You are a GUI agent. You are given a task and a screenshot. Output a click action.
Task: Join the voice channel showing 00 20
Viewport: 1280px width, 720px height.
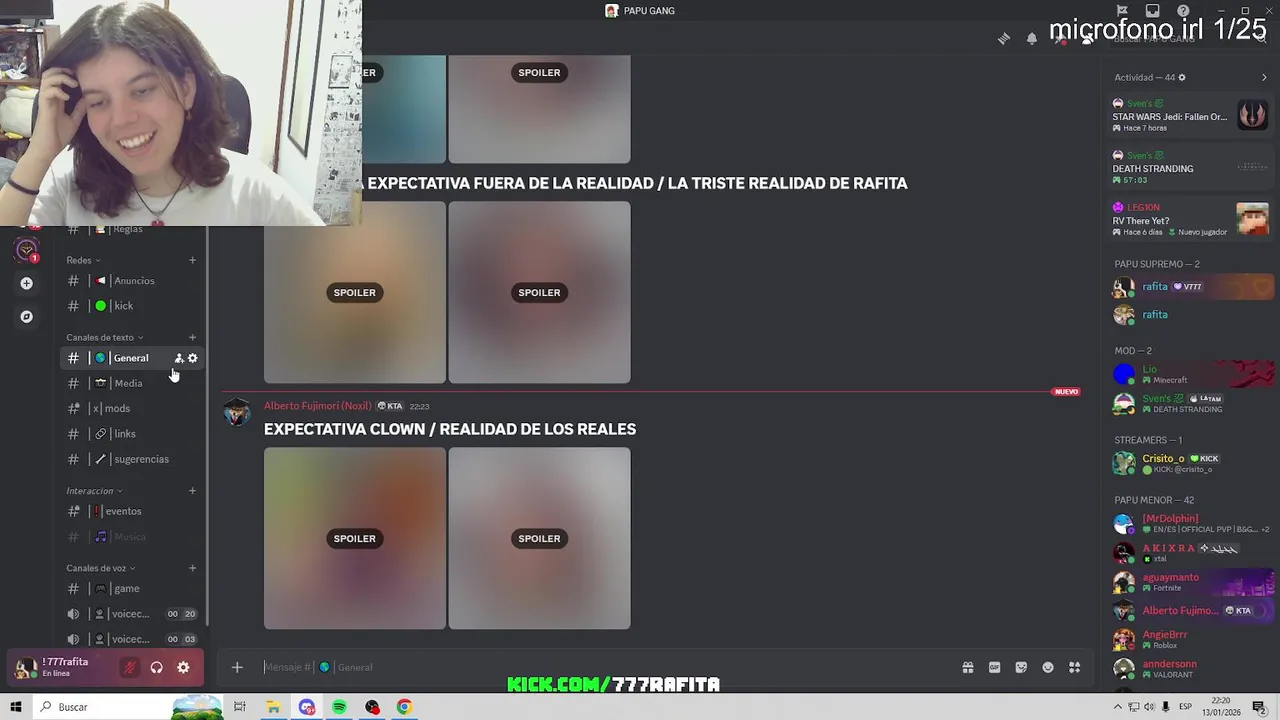coord(132,614)
